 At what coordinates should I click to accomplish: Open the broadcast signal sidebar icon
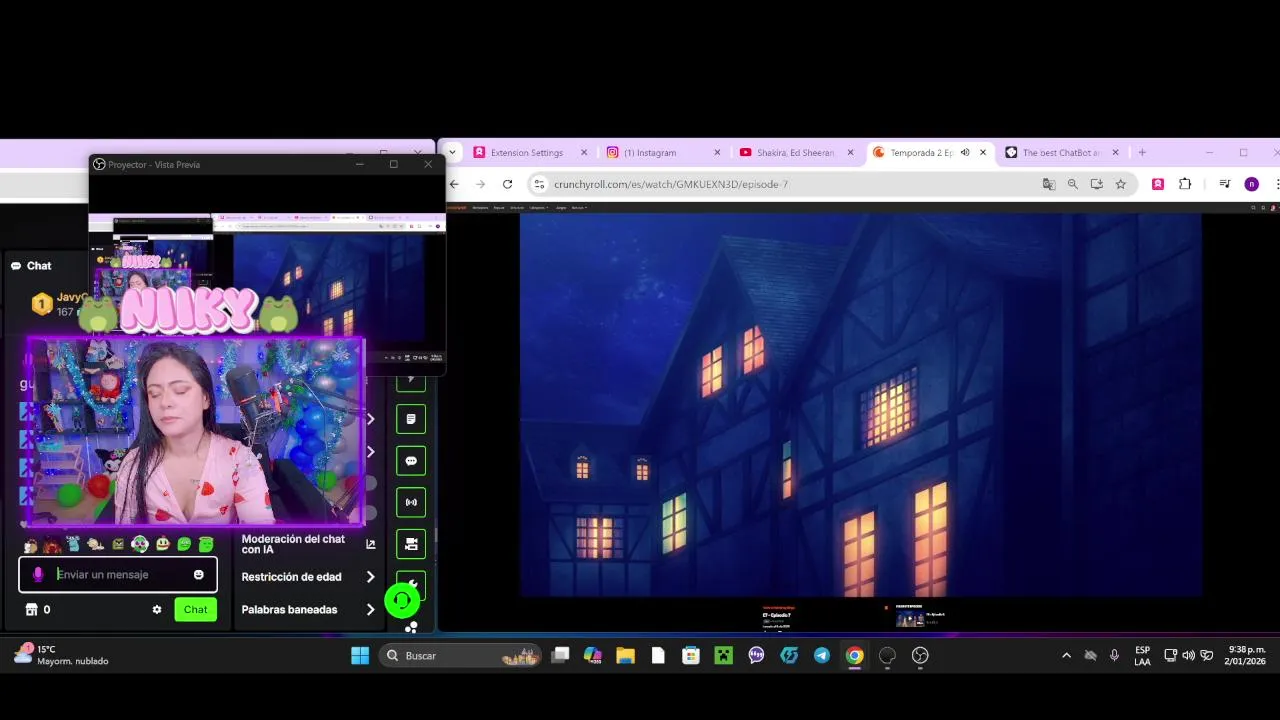pos(411,502)
